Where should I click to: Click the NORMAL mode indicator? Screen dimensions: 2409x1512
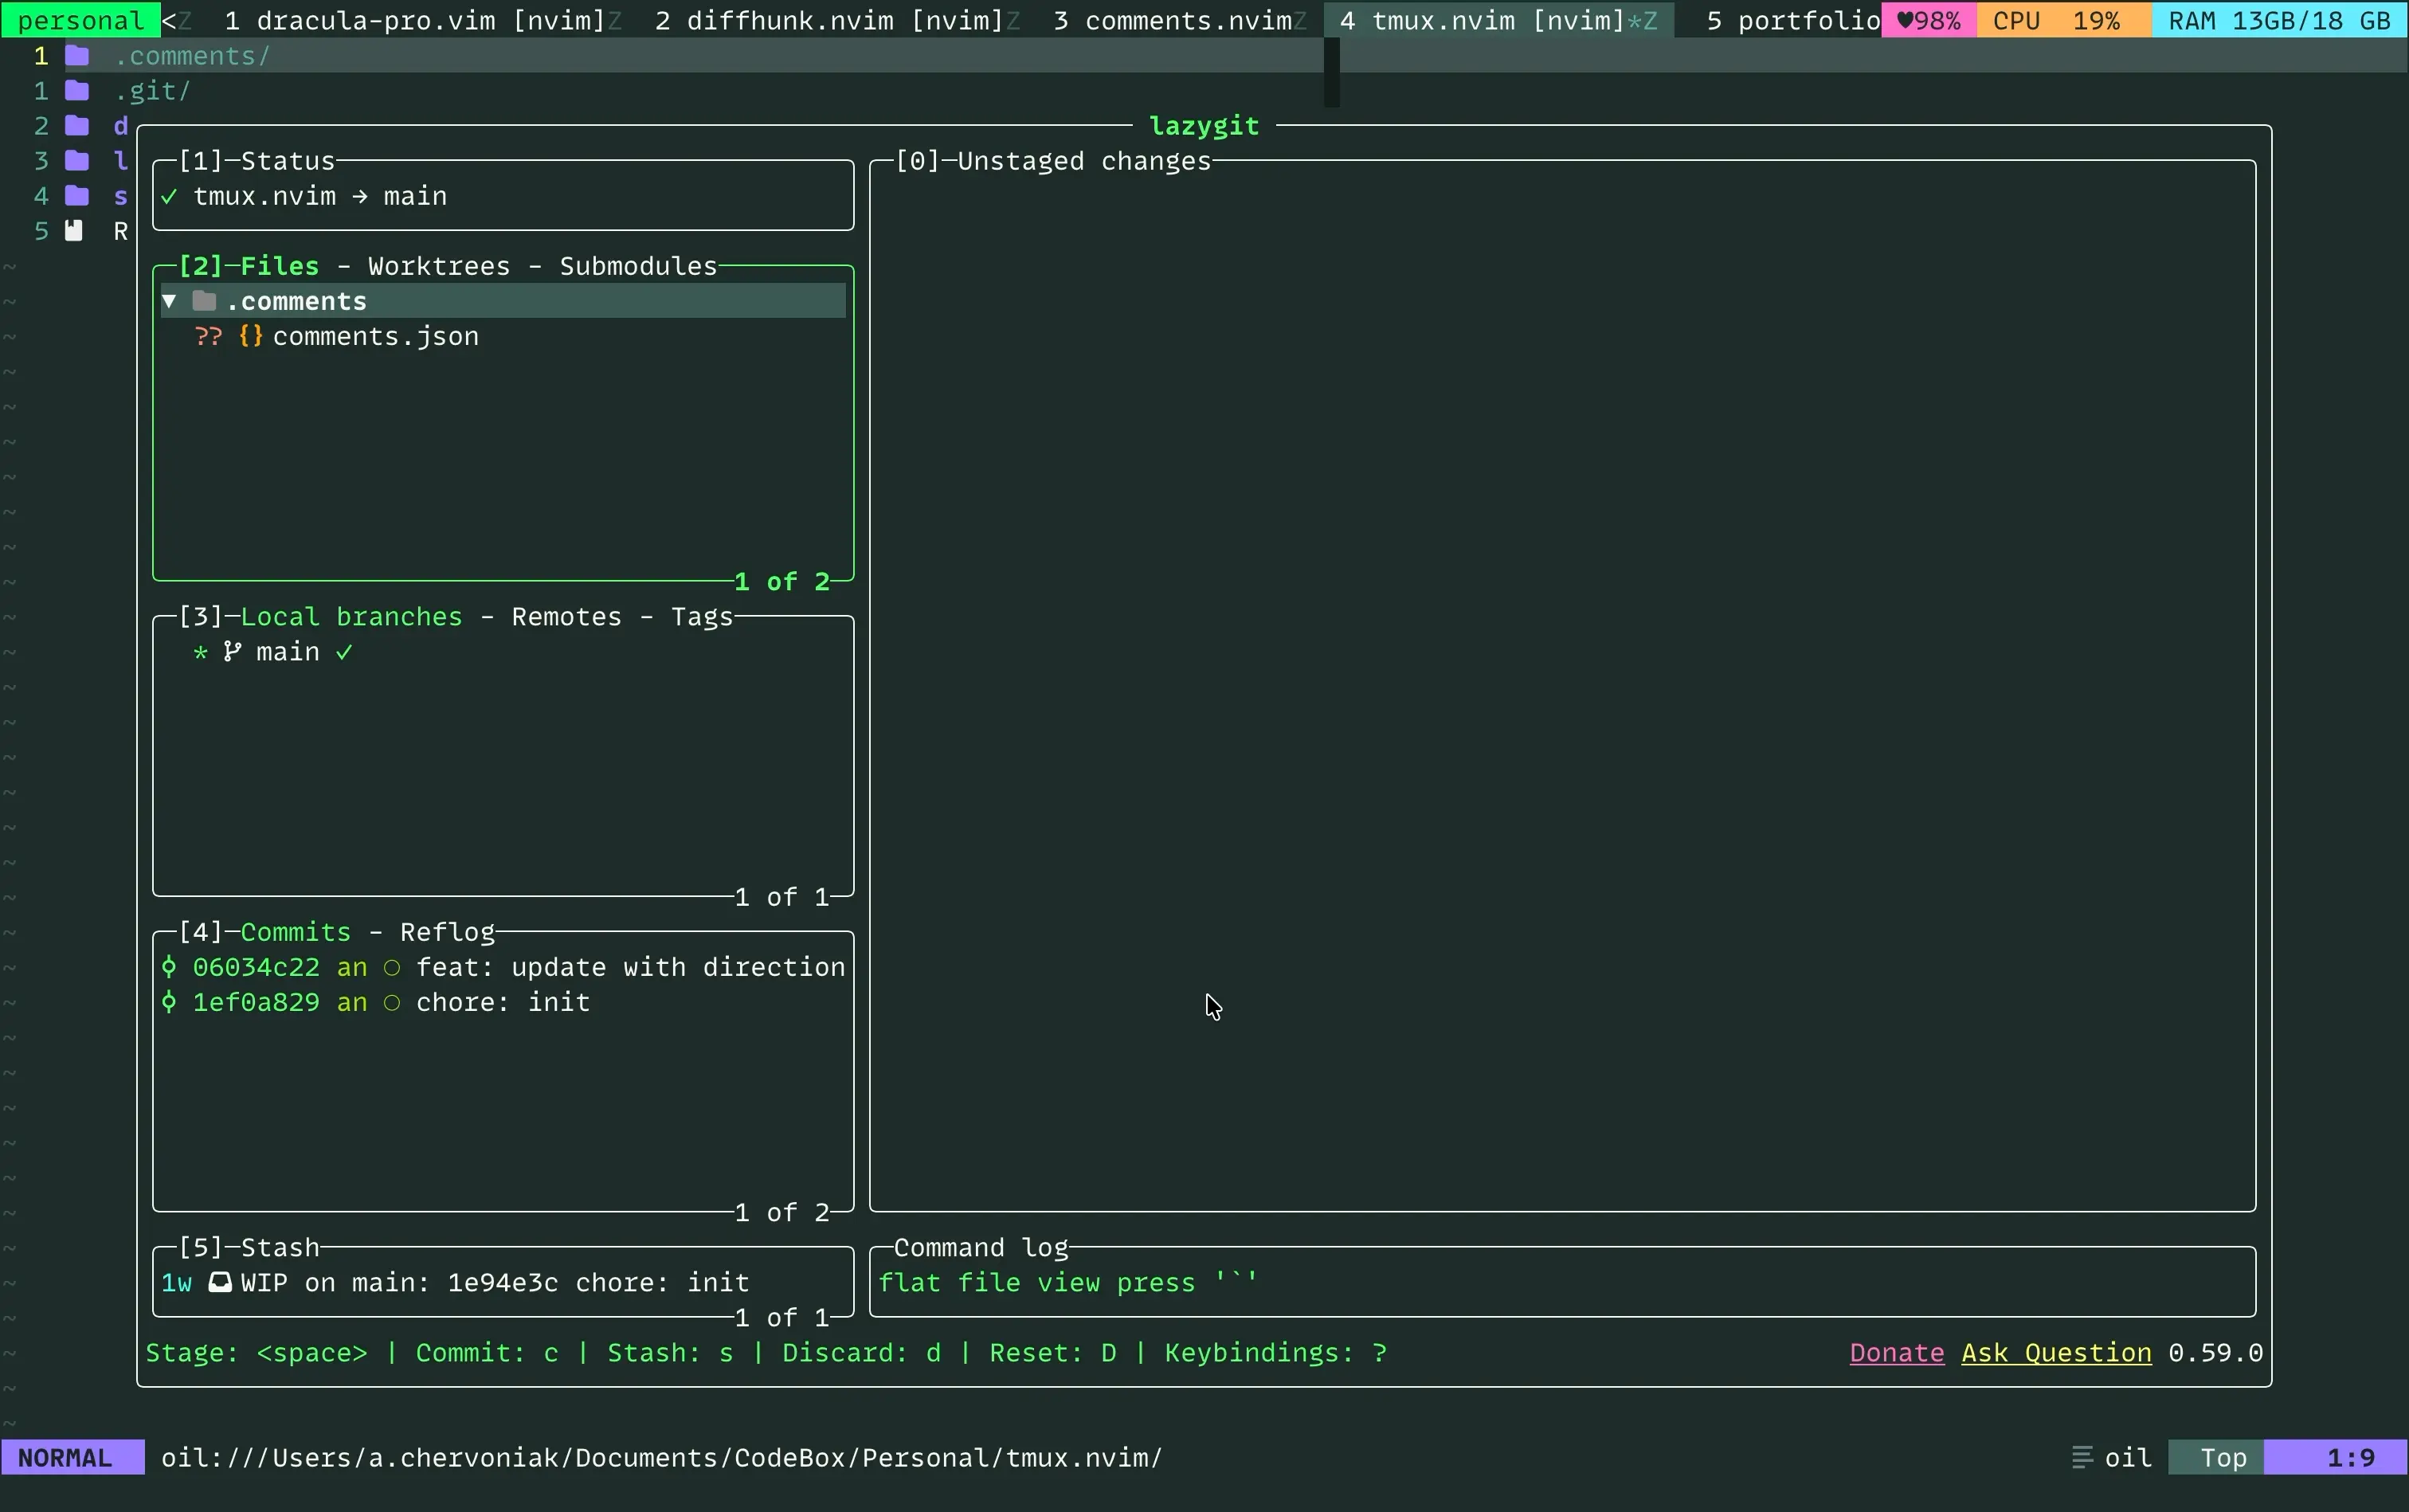point(73,1458)
